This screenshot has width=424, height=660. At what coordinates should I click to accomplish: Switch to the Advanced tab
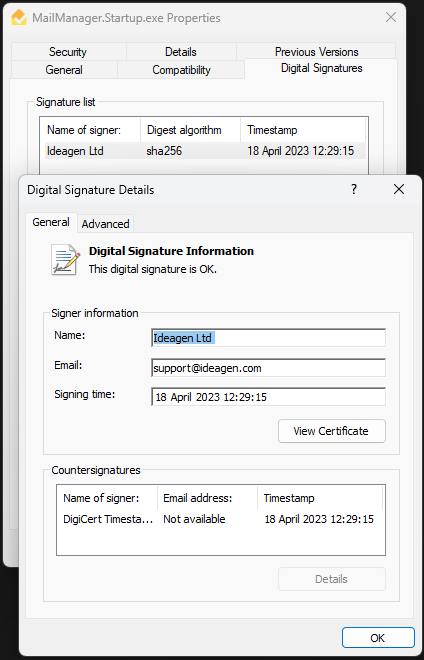pyautogui.click(x=105, y=224)
